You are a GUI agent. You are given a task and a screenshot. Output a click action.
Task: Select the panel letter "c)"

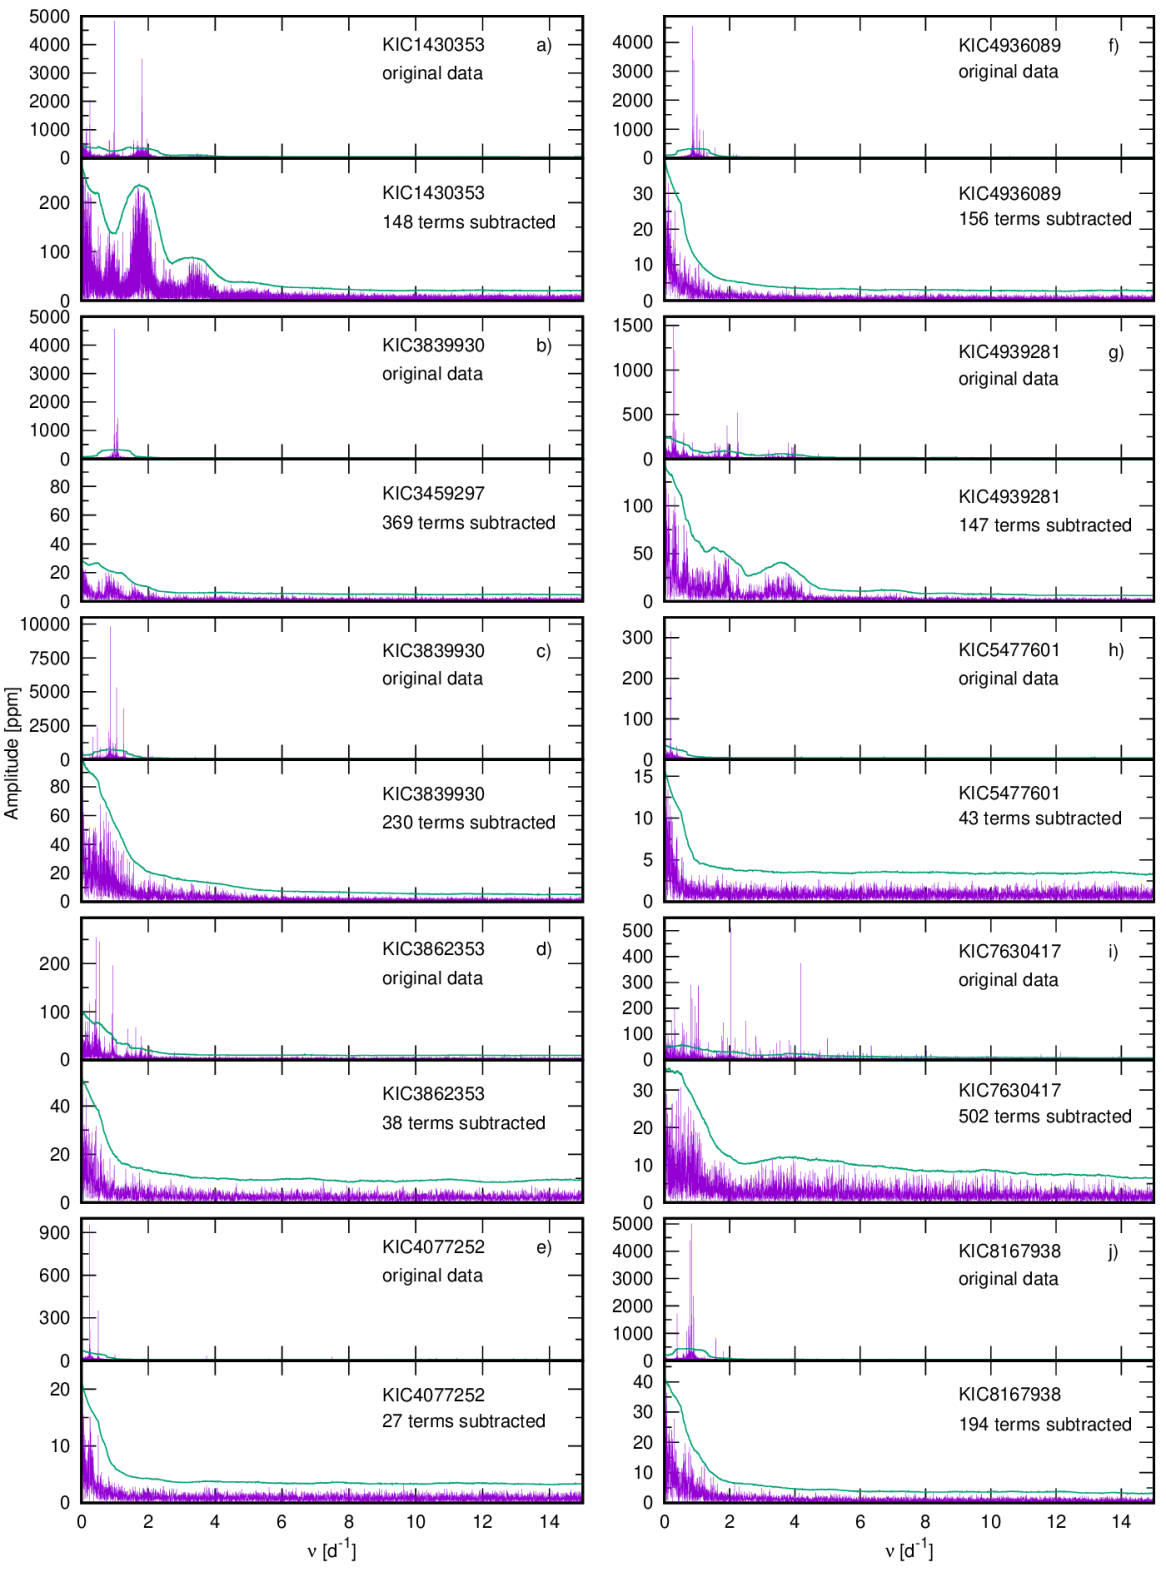(x=544, y=651)
